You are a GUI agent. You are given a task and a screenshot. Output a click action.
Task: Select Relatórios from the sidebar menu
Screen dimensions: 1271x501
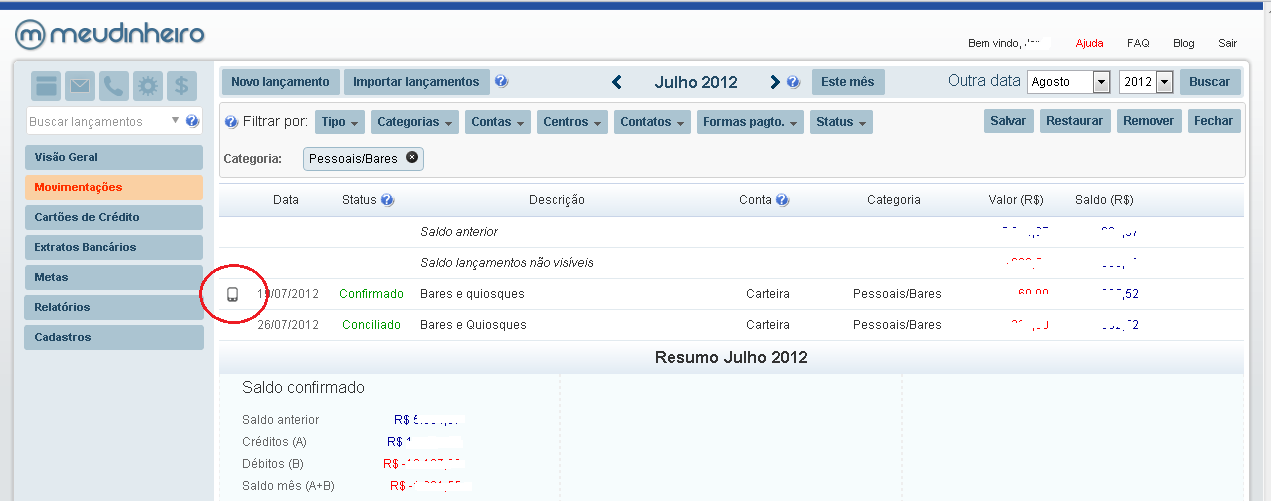(113, 307)
